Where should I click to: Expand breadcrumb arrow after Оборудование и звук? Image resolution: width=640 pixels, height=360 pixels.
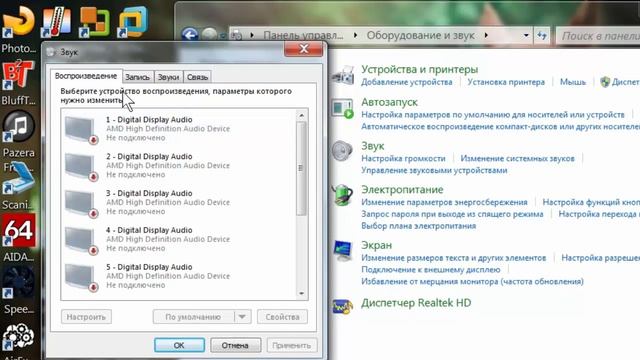486,36
